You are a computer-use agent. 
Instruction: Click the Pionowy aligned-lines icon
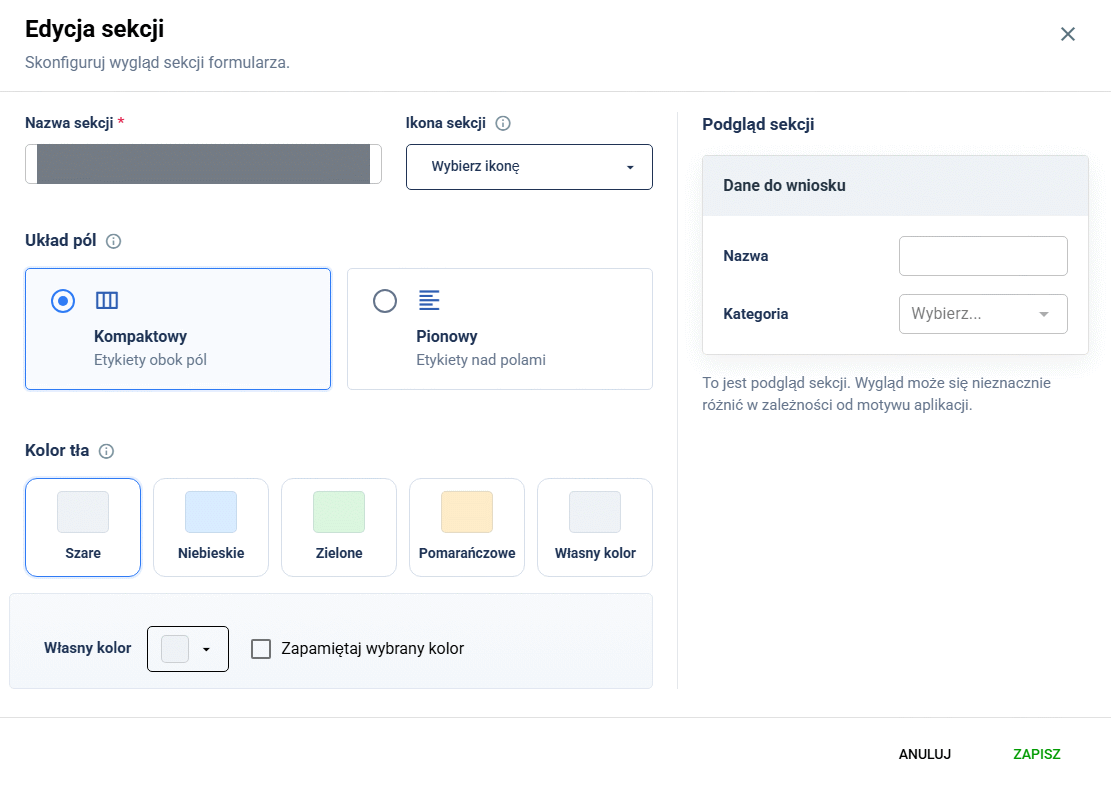(429, 300)
